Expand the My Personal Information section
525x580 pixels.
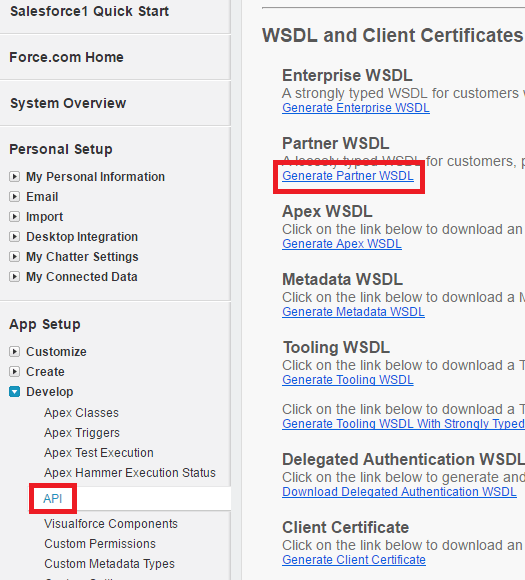14,177
